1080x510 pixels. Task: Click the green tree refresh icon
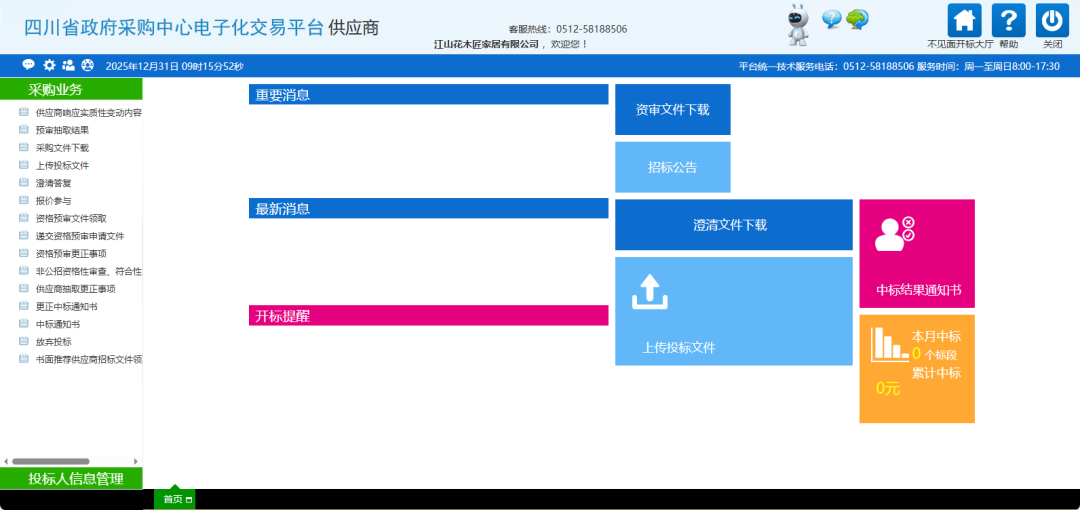point(857,19)
